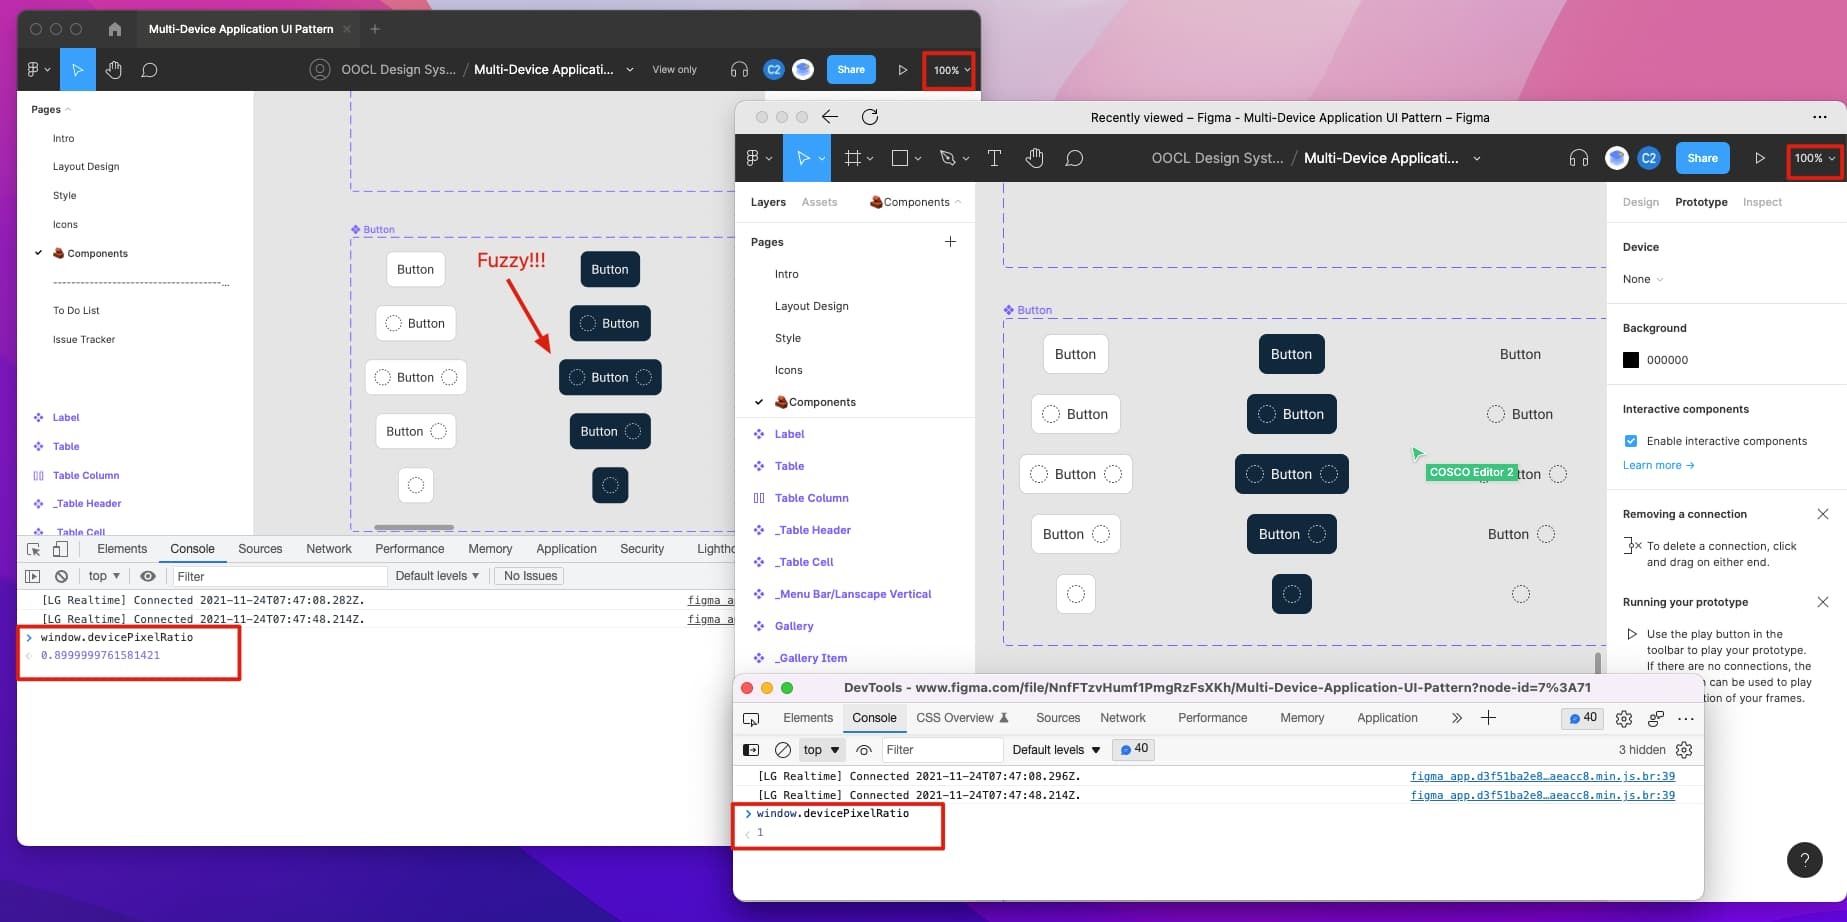
Task: Click the black 000000 background color swatch
Action: coord(1631,360)
